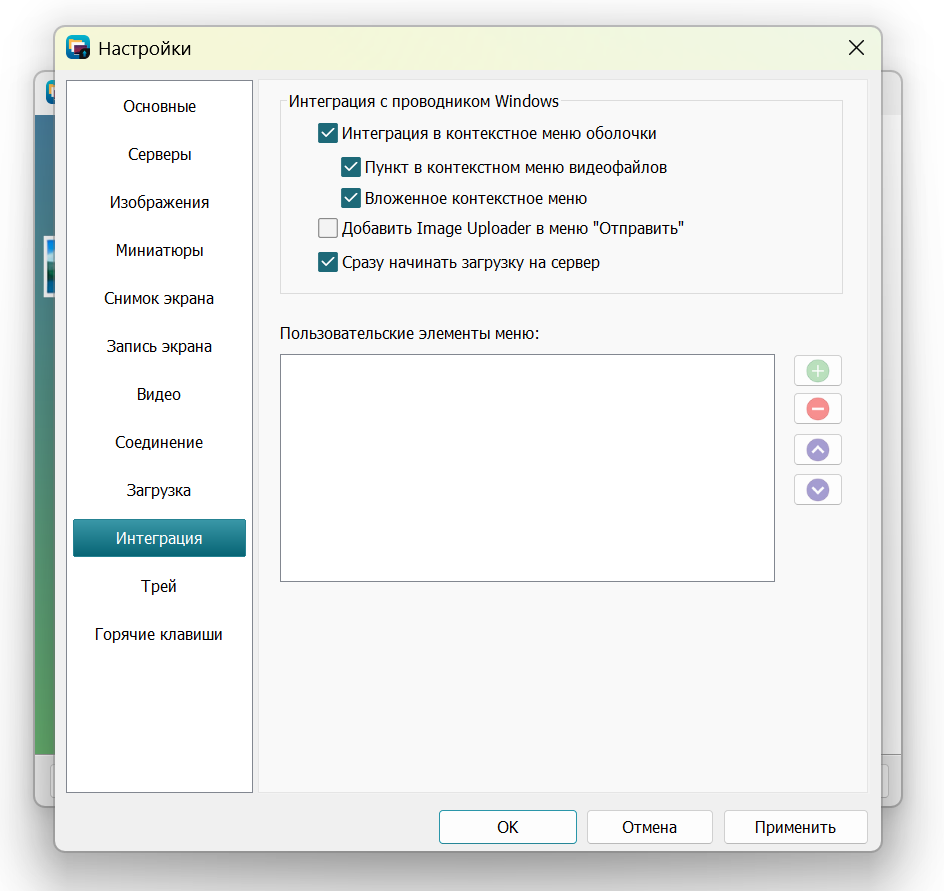
Task: Click inside the Пользовательские элементы меню list
Action: 527,468
